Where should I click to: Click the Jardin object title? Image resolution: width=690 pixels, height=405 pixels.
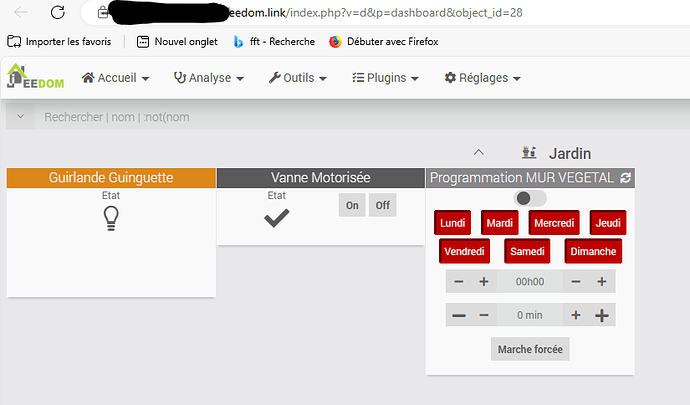(570, 154)
